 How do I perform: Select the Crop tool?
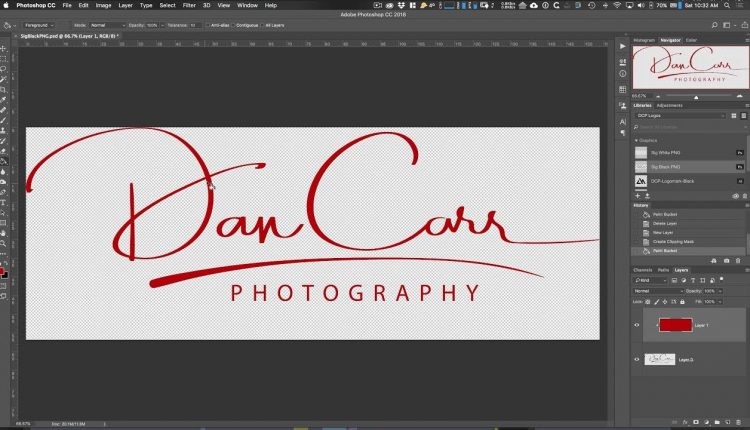coord(3,89)
